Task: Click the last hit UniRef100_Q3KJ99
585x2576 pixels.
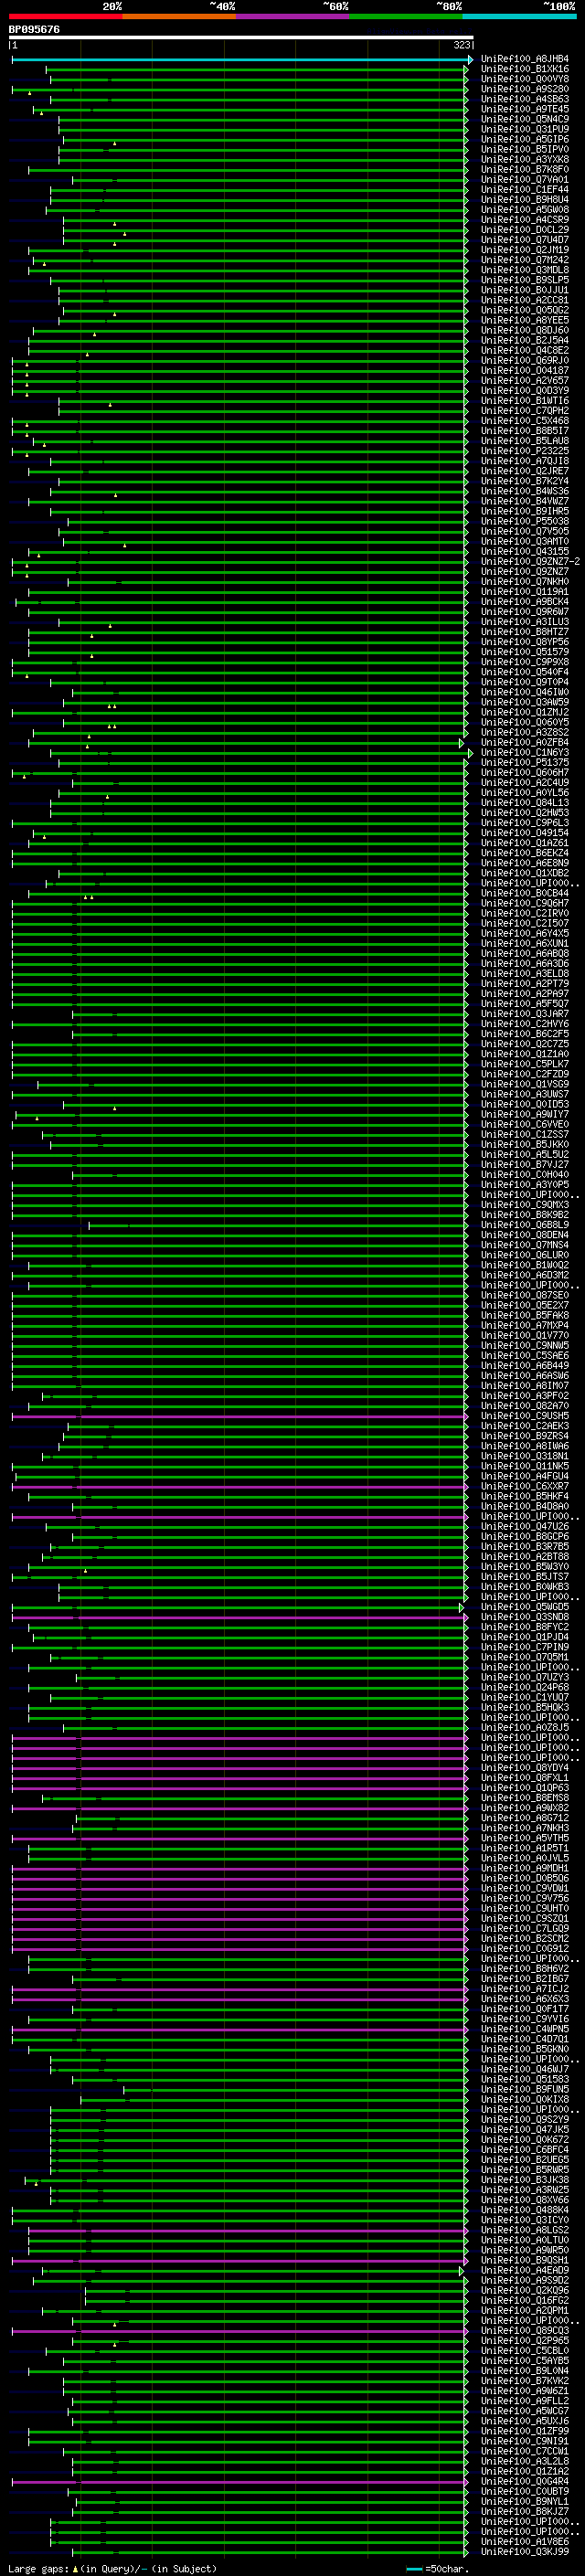Action: [525, 2551]
